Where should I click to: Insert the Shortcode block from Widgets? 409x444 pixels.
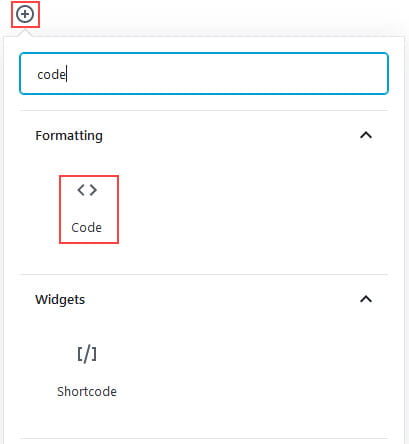[87, 372]
